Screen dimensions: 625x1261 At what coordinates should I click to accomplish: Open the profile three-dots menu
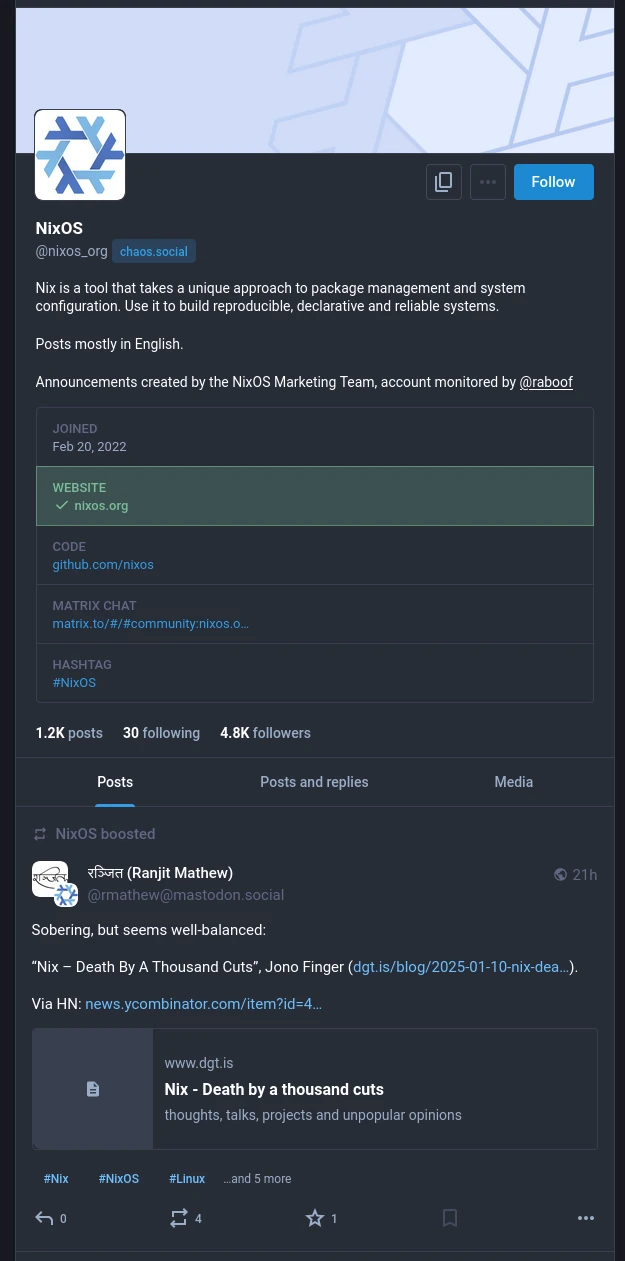coord(488,182)
